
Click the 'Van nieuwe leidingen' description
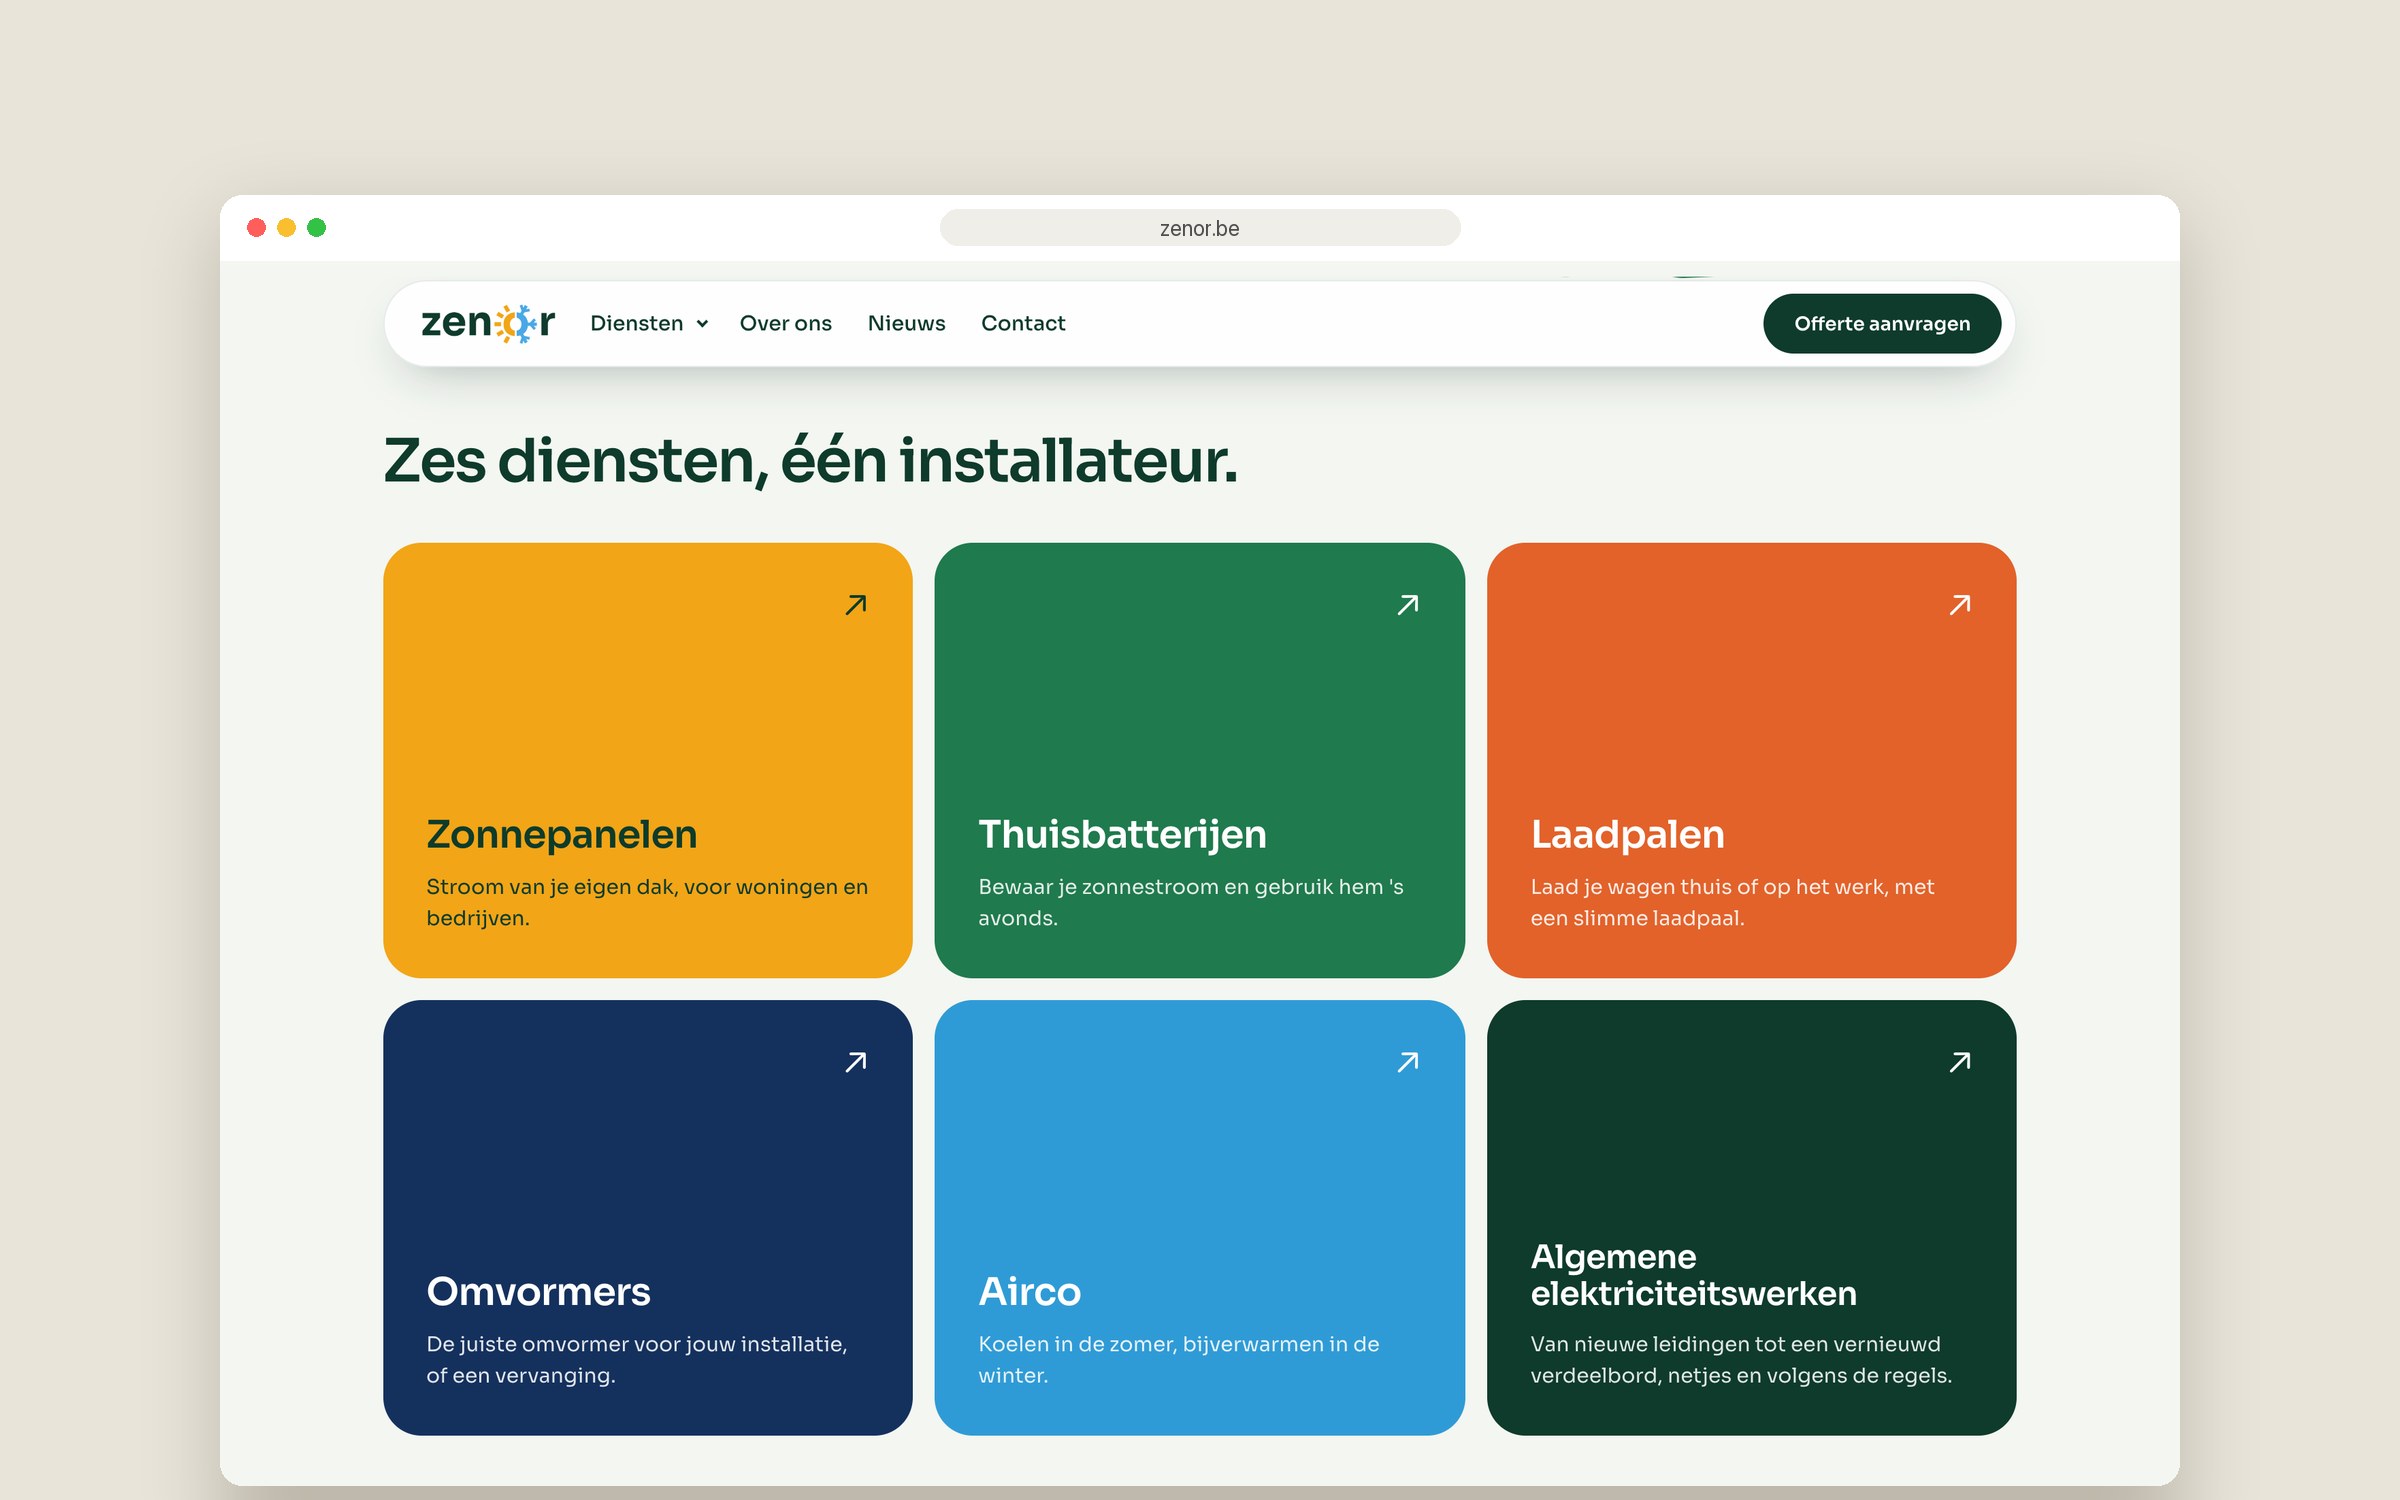coord(1741,1359)
